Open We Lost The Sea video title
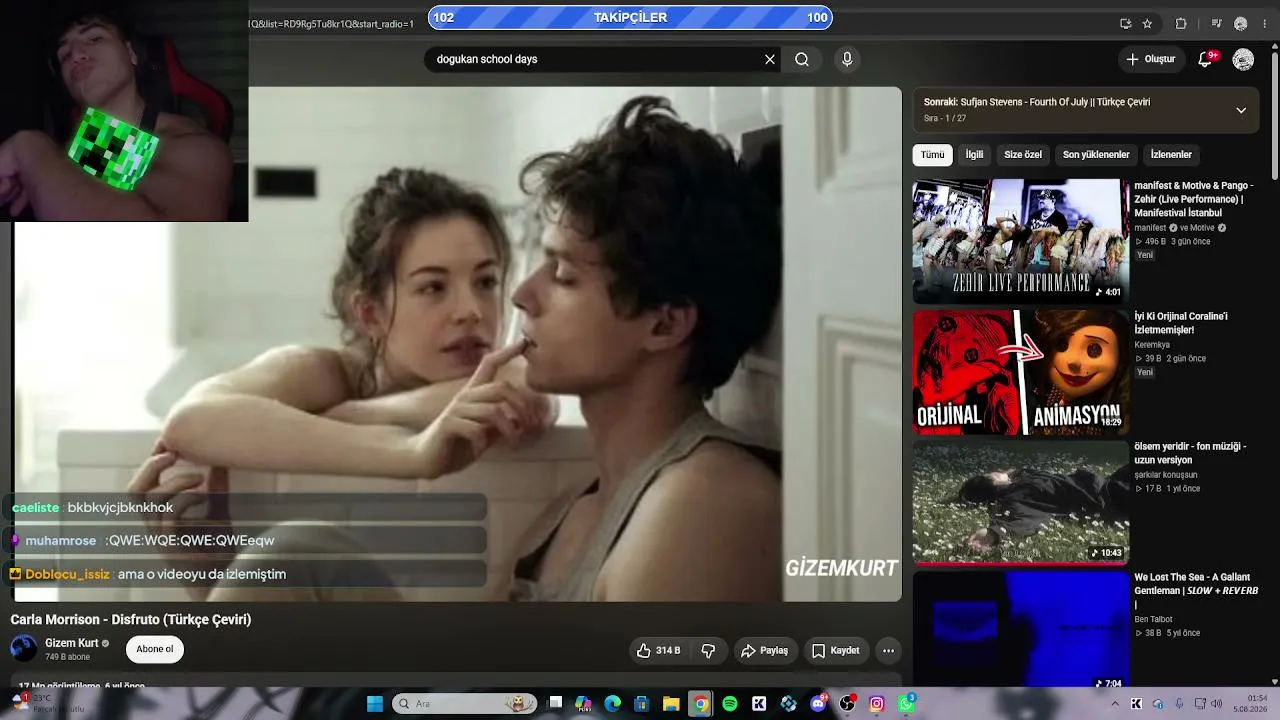This screenshot has width=1280, height=720. (x=1196, y=590)
